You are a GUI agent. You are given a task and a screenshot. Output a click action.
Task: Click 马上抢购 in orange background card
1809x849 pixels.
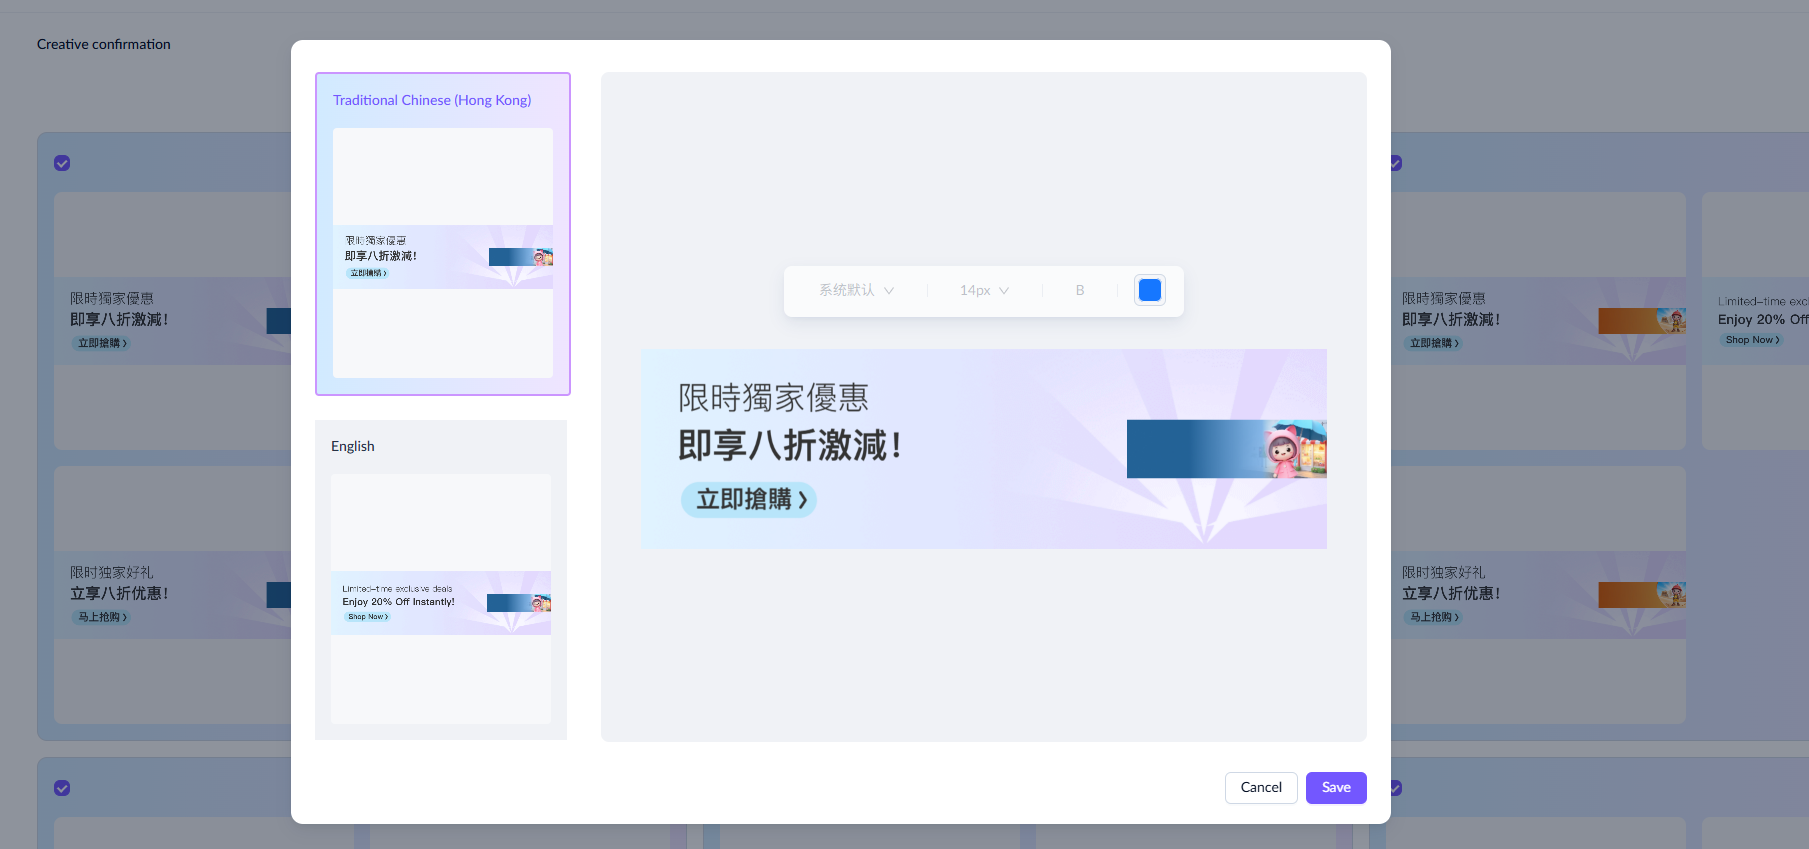coord(1435,617)
